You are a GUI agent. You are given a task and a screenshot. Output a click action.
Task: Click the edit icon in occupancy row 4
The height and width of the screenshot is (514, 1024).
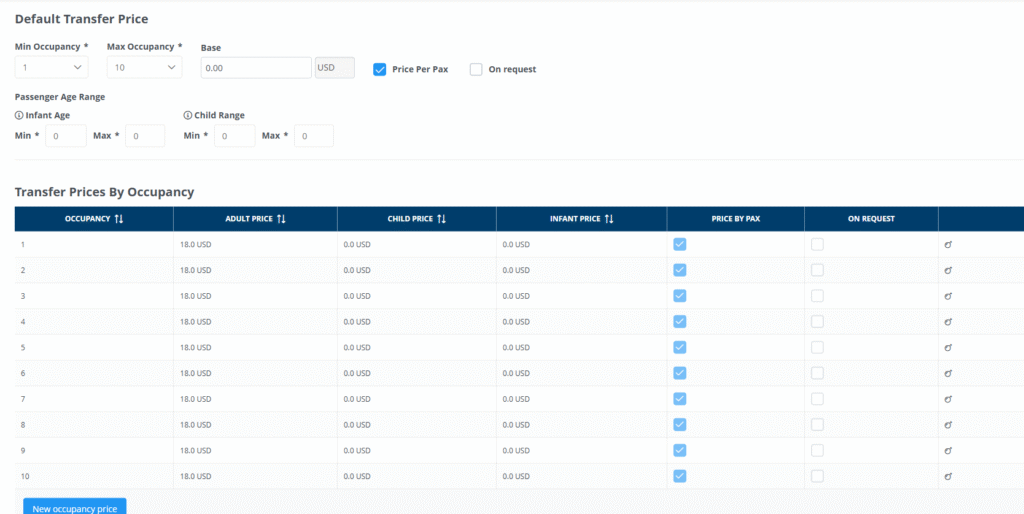[x=948, y=322]
